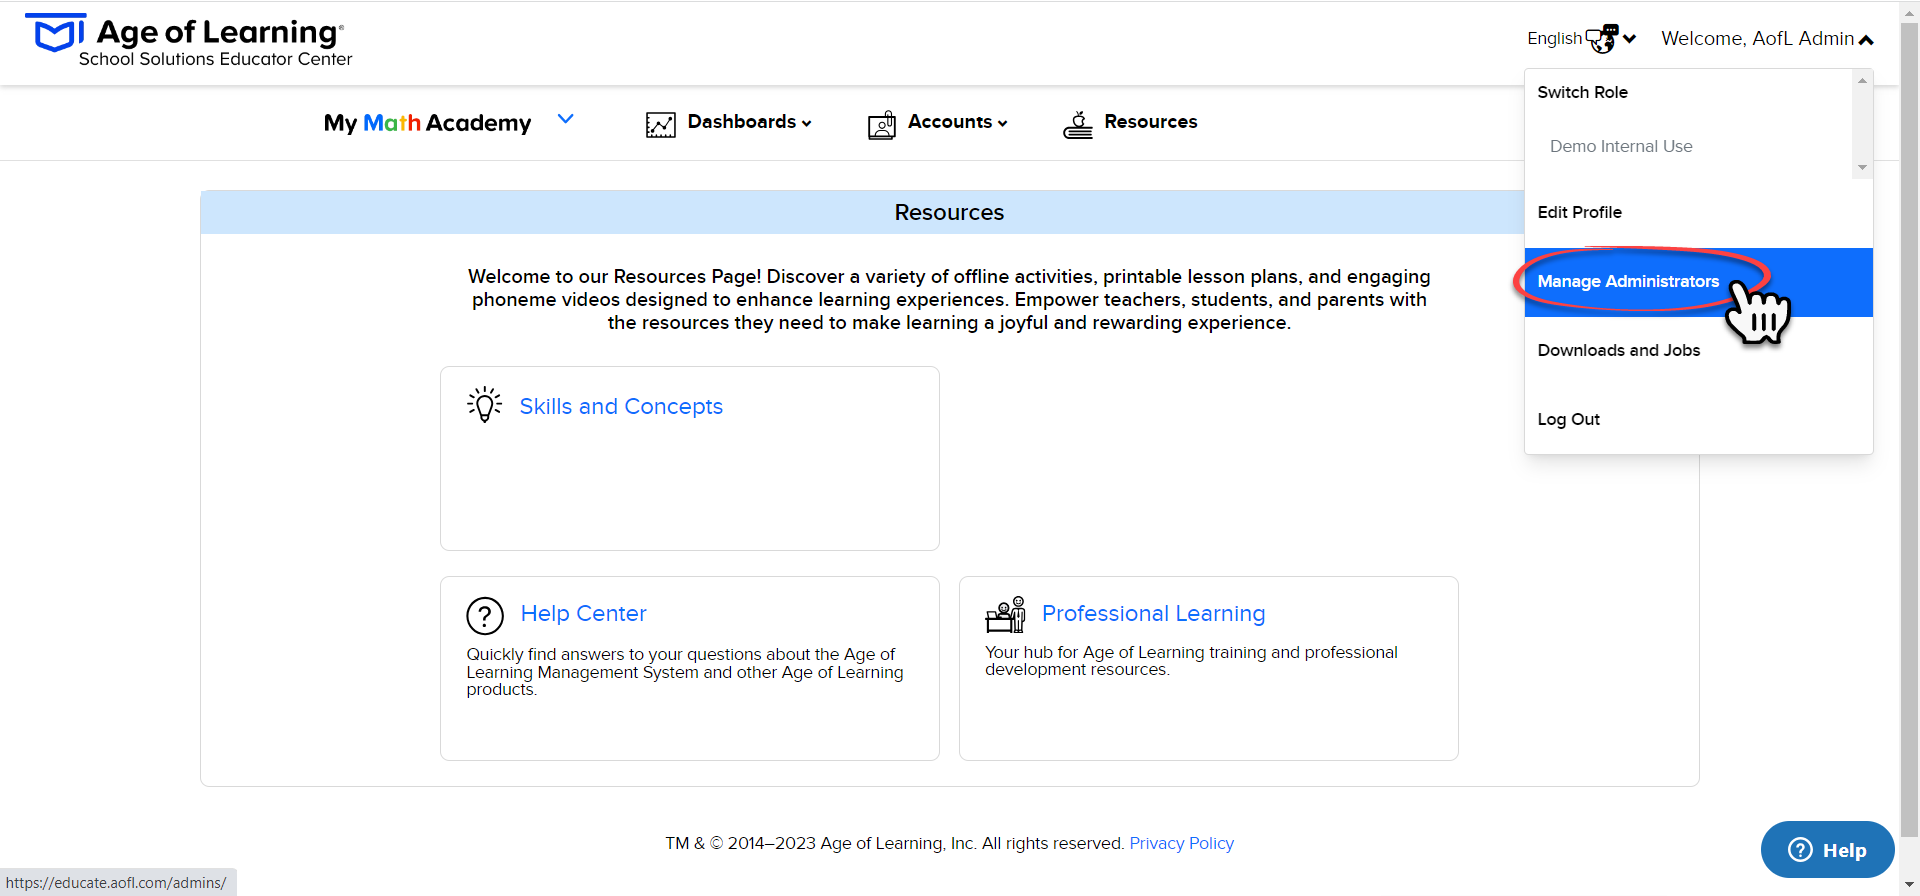Click the Switch Role list scroll-up arrow
The image size is (1920, 896).
(1862, 80)
